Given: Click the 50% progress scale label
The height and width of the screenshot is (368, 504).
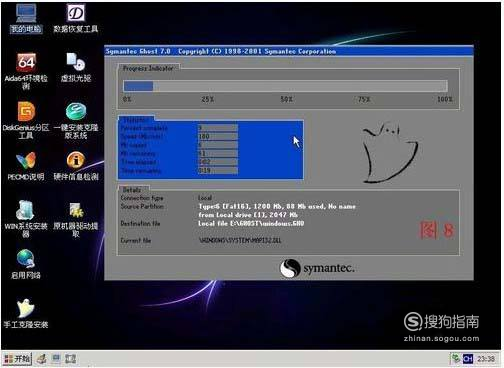Looking at the screenshot, I should click(x=286, y=99).
